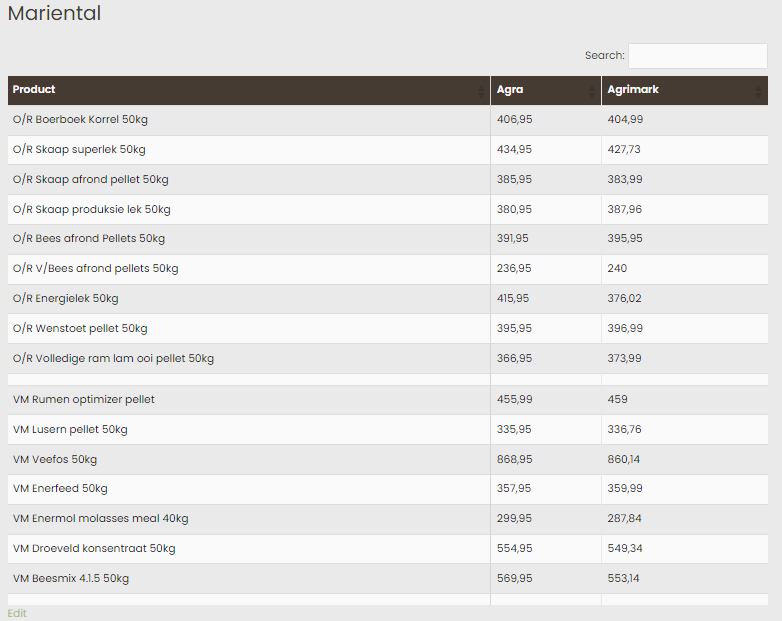Viewport: 782px width, 621px height.
Task: Select row VM Enerfeed 50kg
Action: click(x=388, y=489)
